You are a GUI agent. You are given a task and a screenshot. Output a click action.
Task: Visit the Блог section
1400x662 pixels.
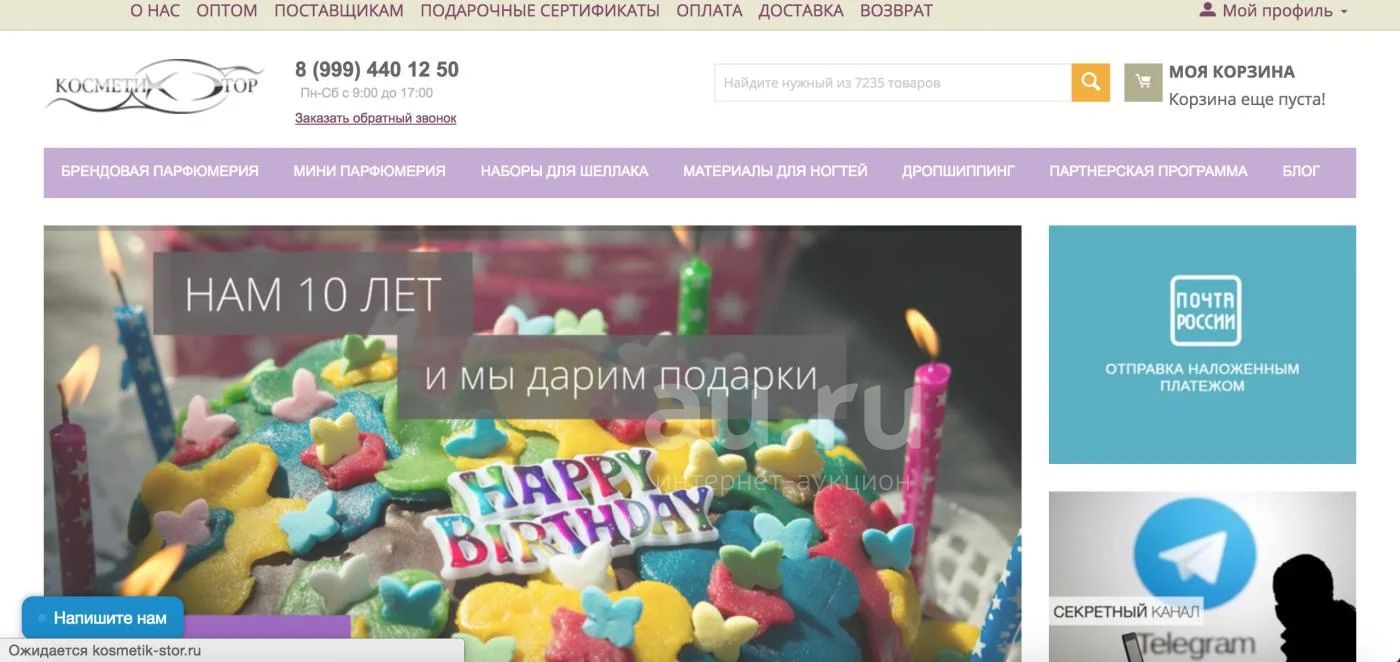tap(1301, 171)
